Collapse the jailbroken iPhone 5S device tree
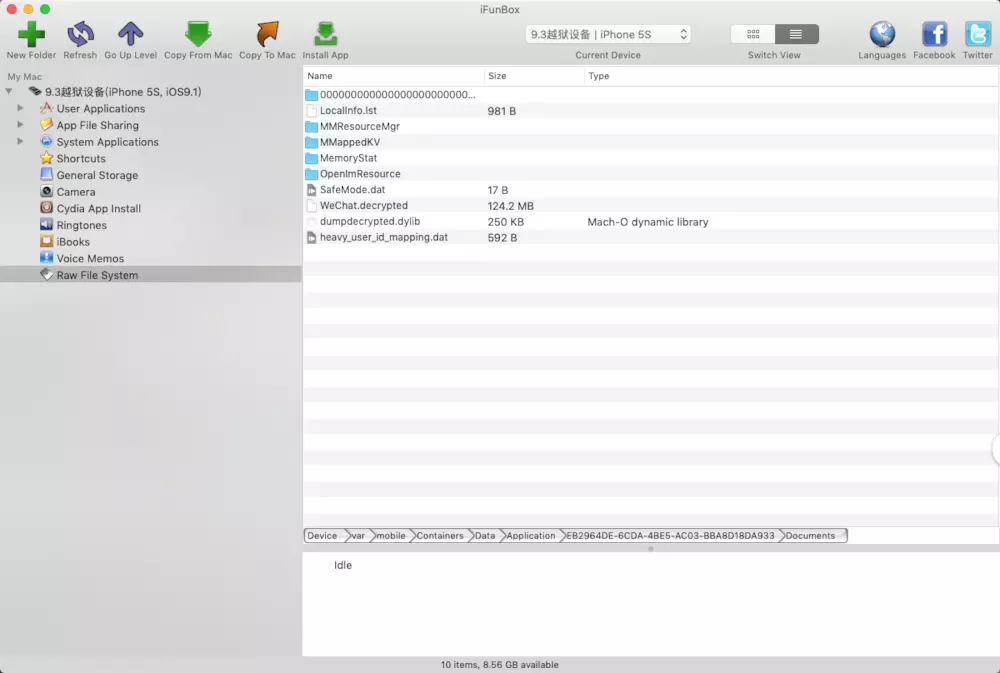The height and width of the screenshot is (673, 1000). point(9,91)
